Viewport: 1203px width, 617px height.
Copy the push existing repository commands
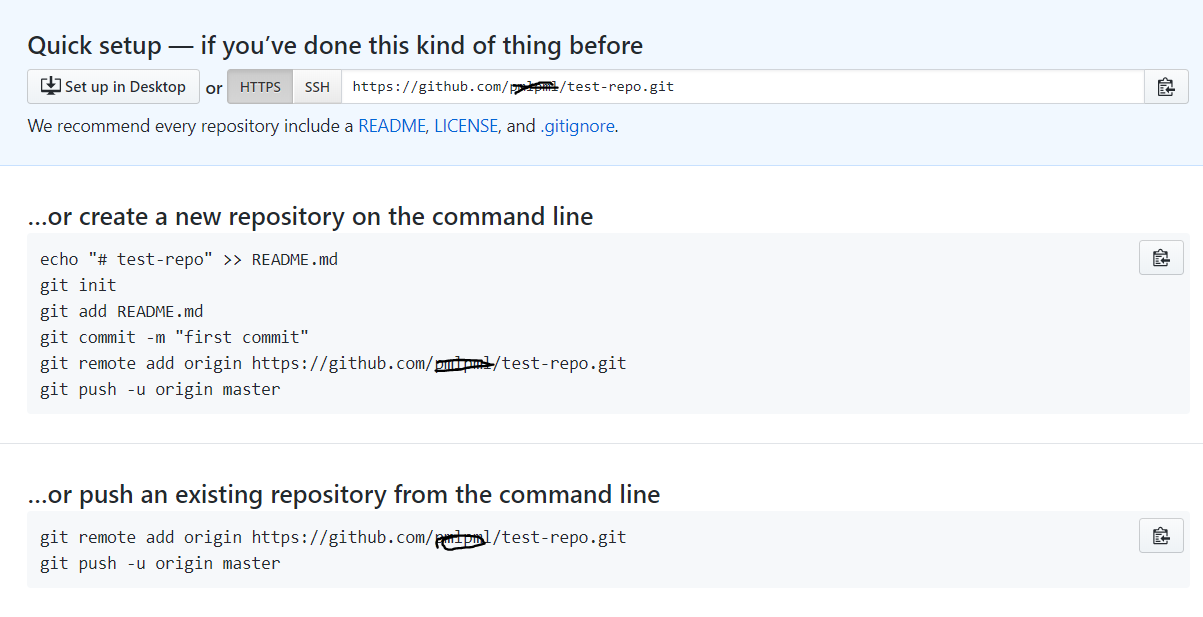click(x=1161, y=536)
